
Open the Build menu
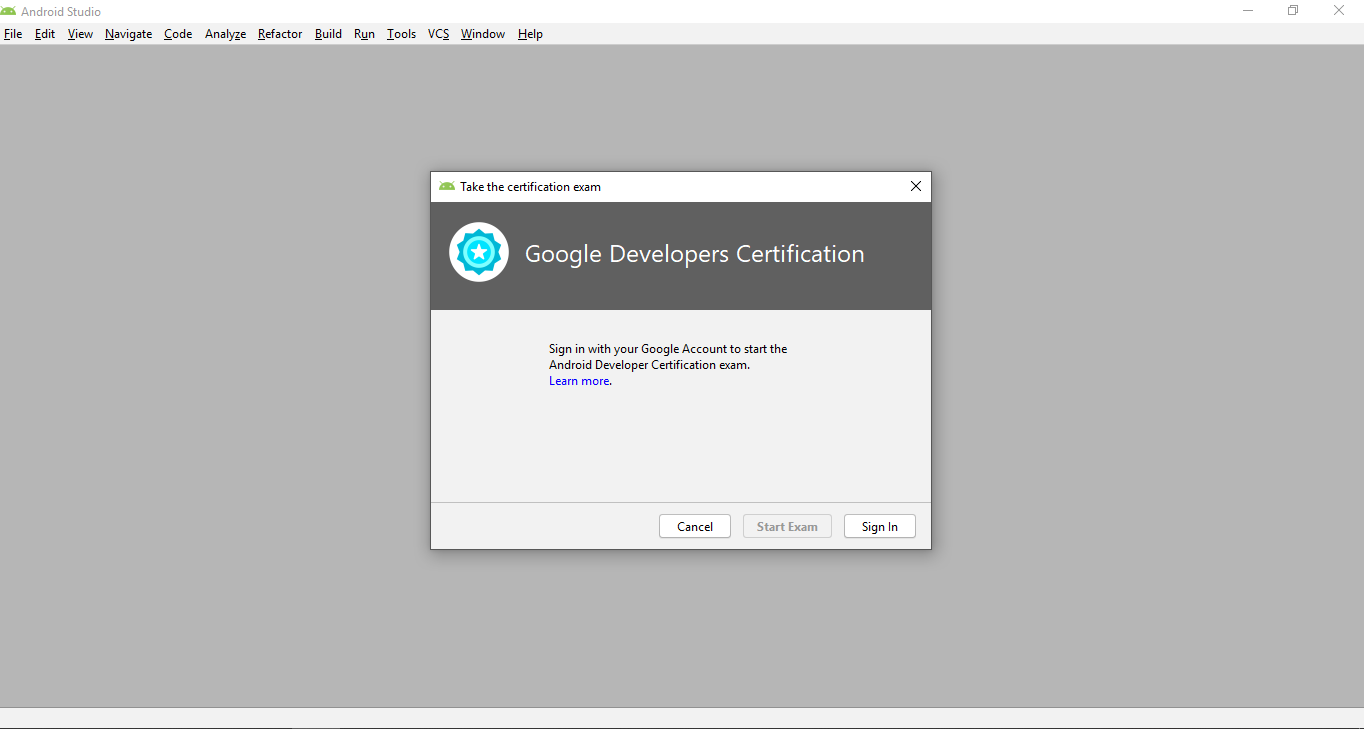tap(328, 34)
